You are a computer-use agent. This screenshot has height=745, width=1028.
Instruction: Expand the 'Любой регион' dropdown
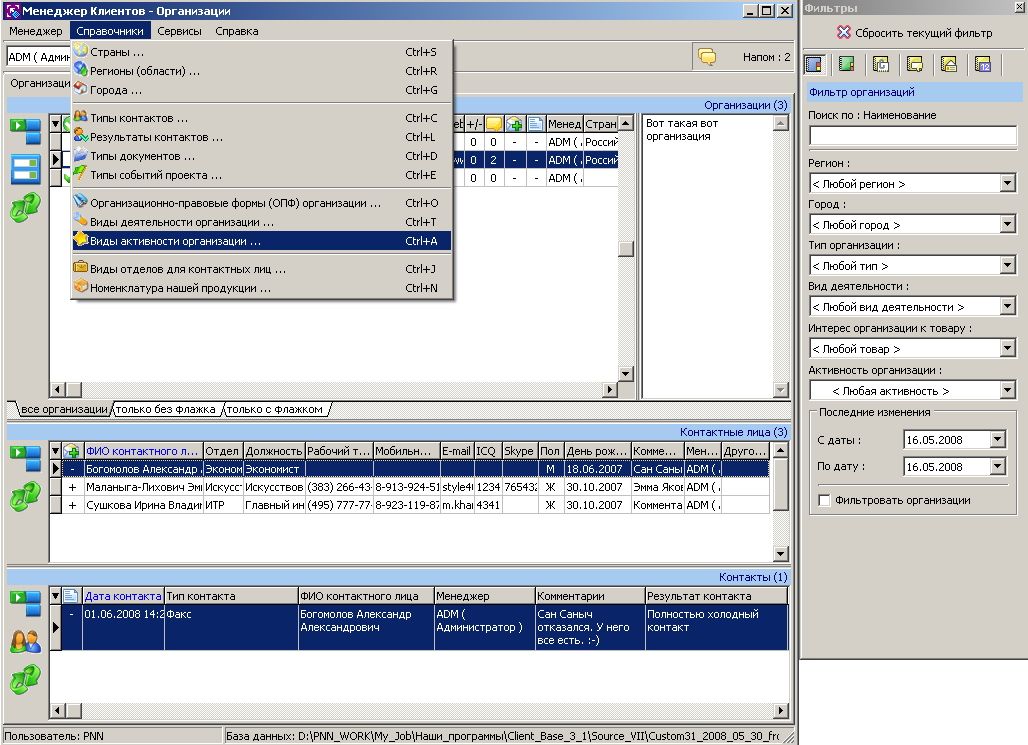click(1006, 184)
